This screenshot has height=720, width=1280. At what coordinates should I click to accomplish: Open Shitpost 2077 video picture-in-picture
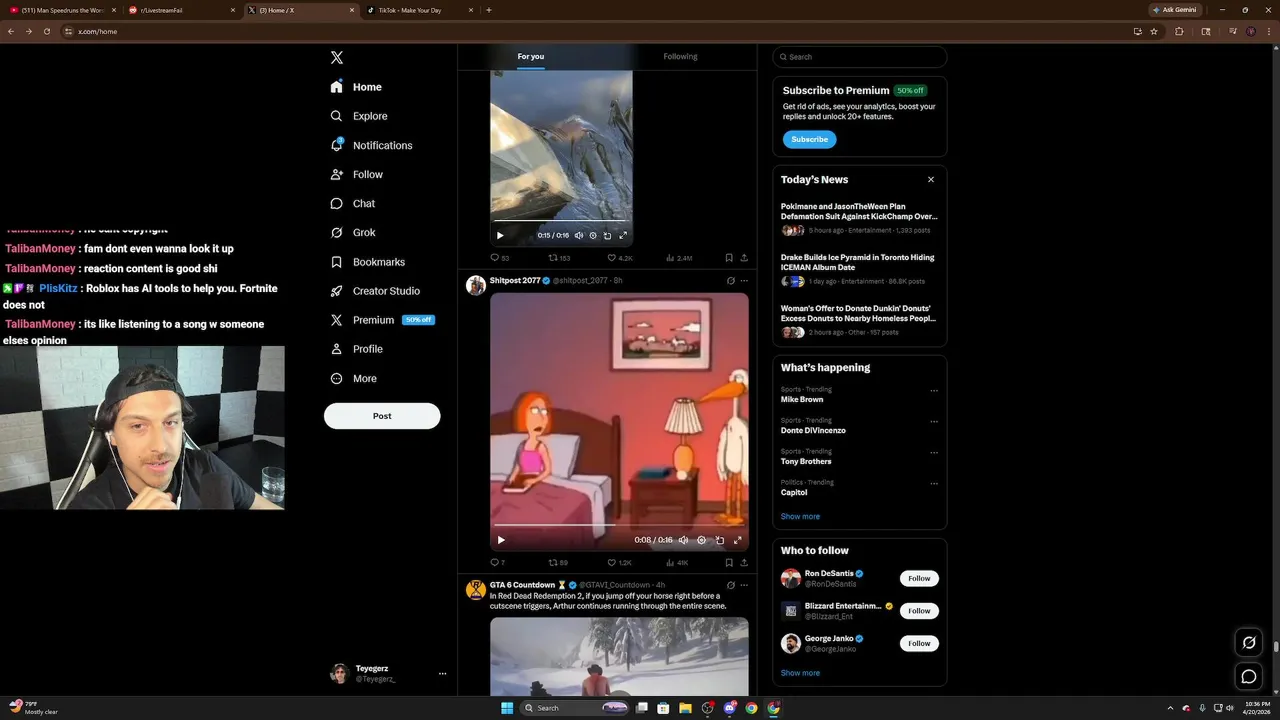[720, 540]
